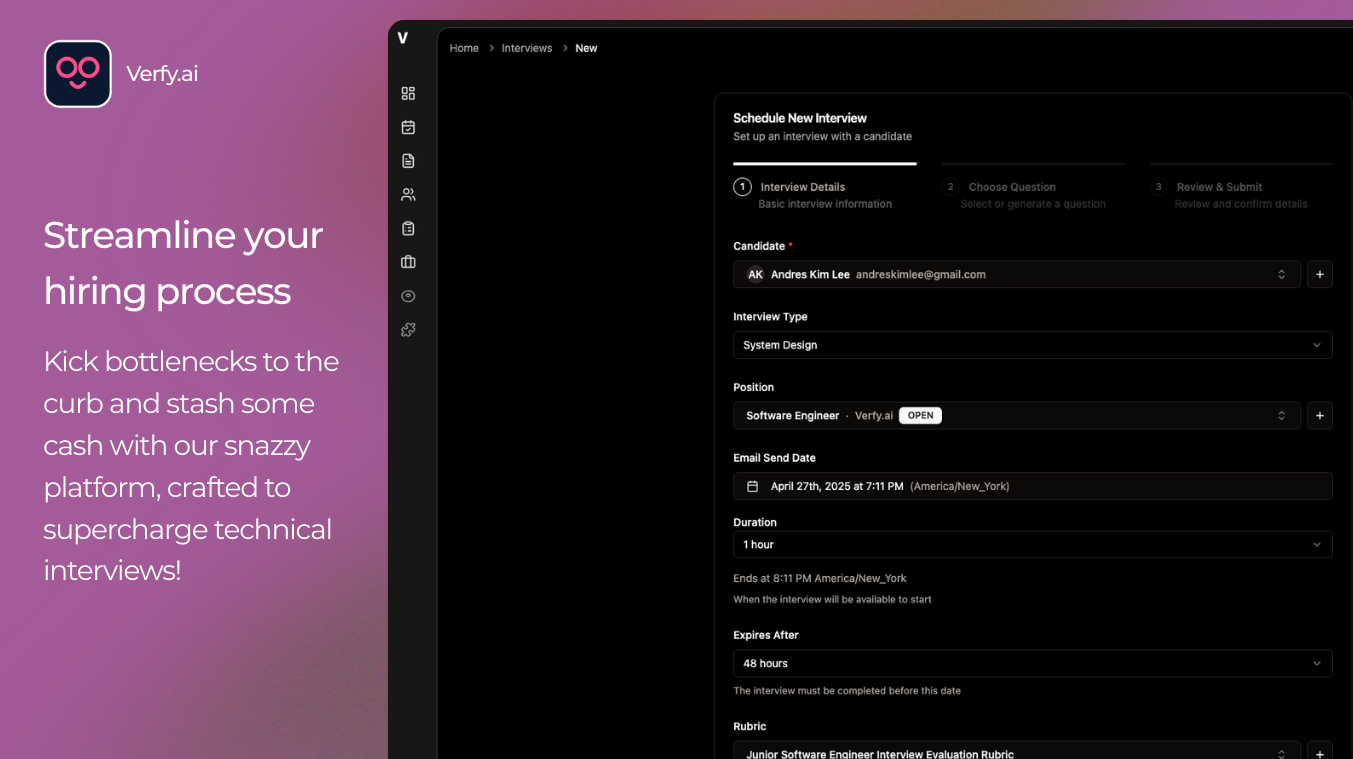This screenshot has width=1353, height=759.
Task: Select step 1 Interview Details
Action: point(825,186)
